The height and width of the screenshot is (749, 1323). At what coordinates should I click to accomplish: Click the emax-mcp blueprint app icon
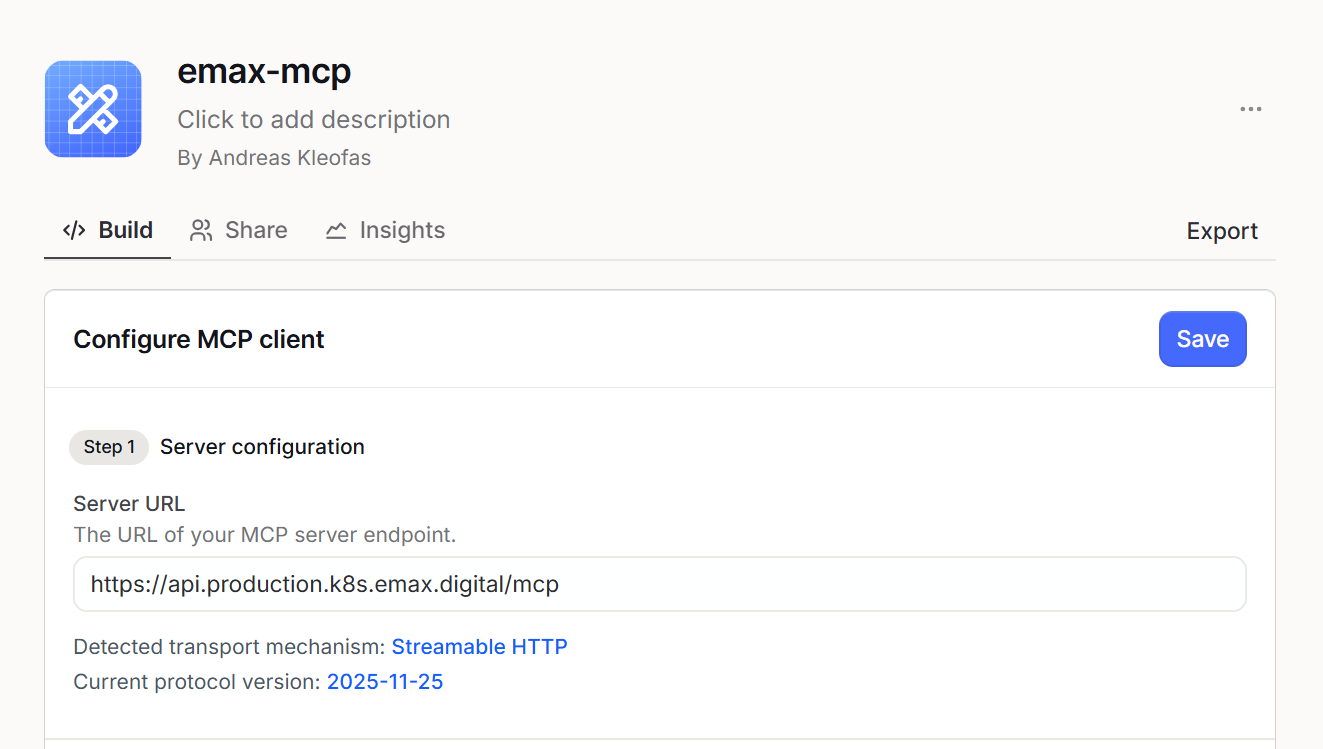click(x=93, y=109)
